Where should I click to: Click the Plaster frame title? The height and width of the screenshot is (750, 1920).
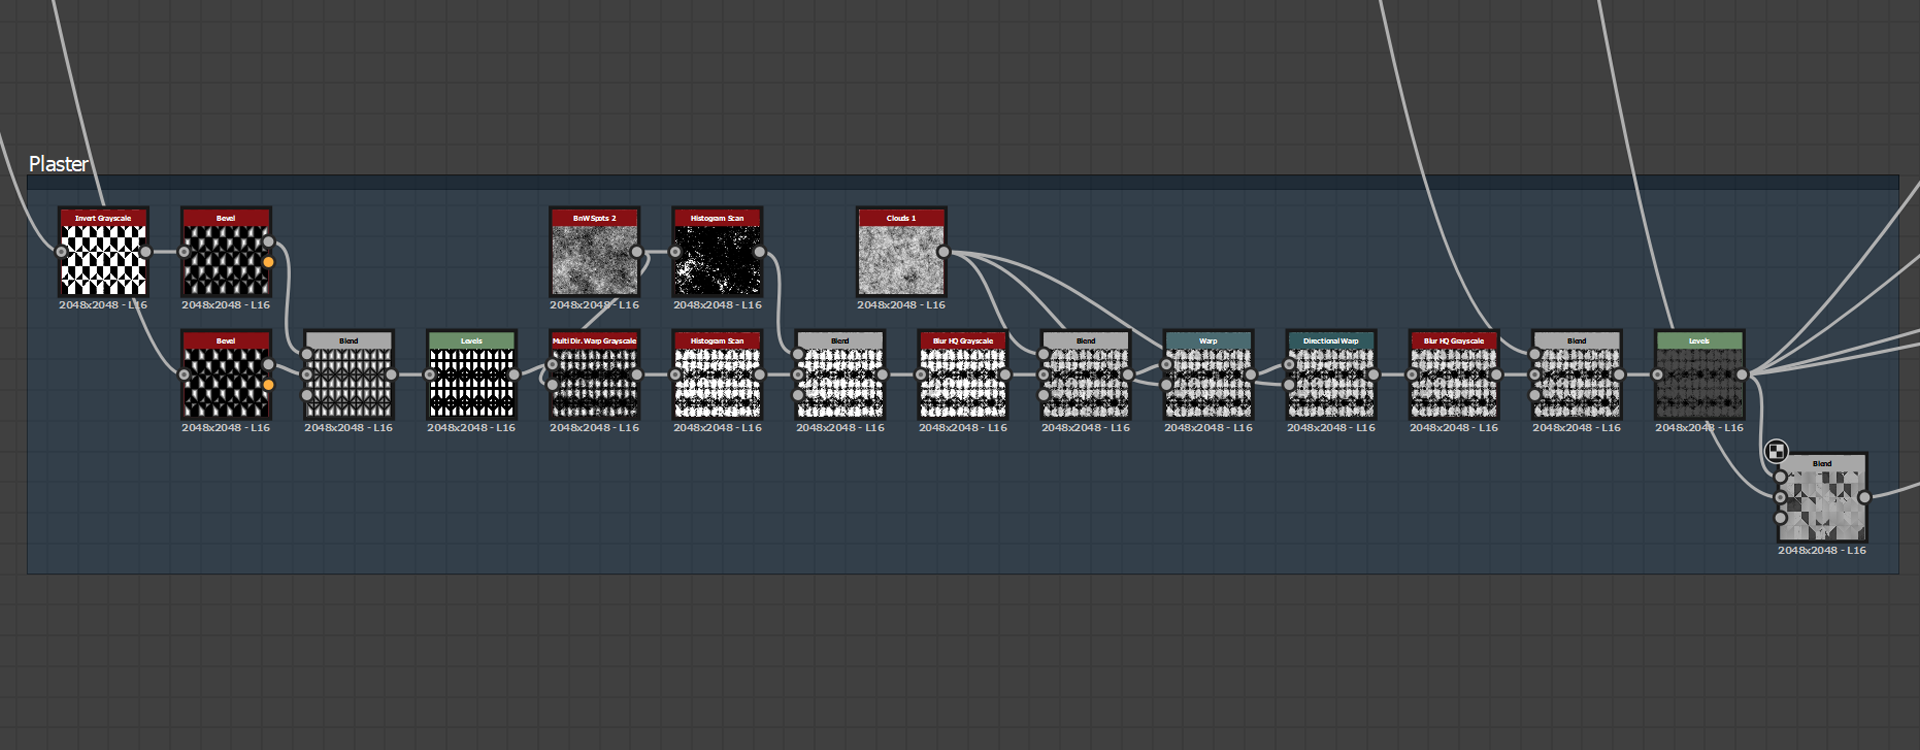[x=58, y=164]
